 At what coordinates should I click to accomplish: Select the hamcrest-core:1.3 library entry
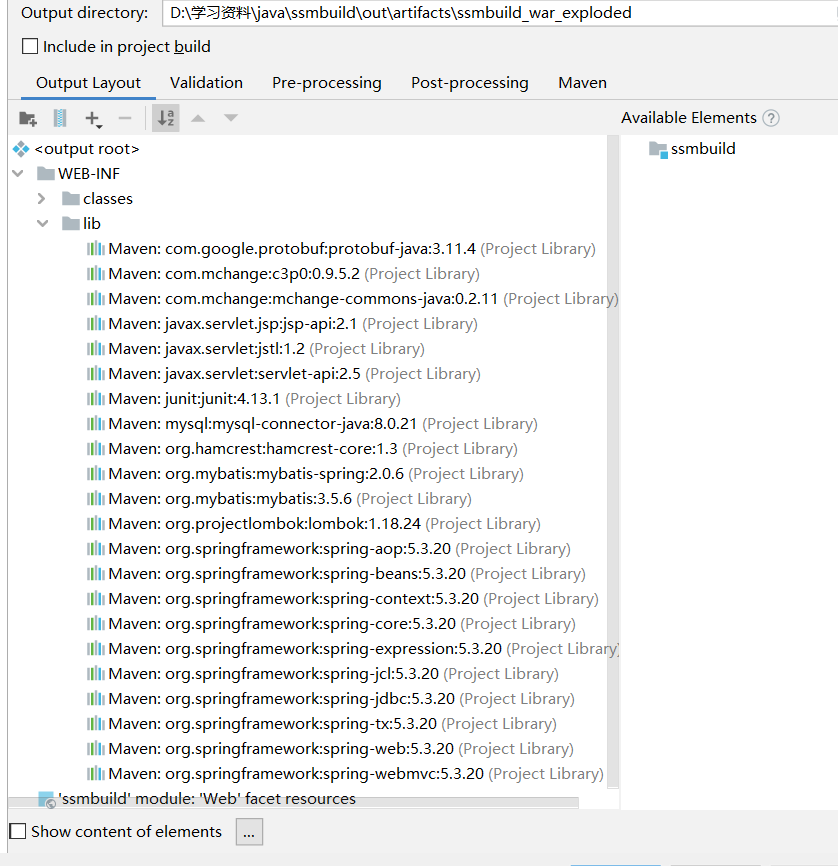point(302,448)
